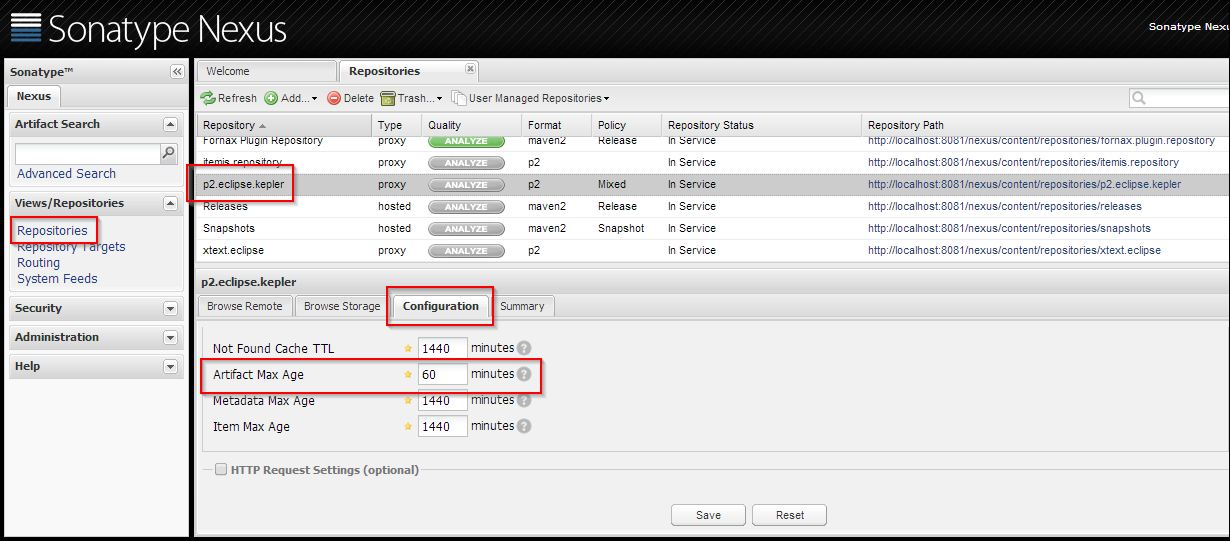Open the Advanced Search link

tap(66, 174)
